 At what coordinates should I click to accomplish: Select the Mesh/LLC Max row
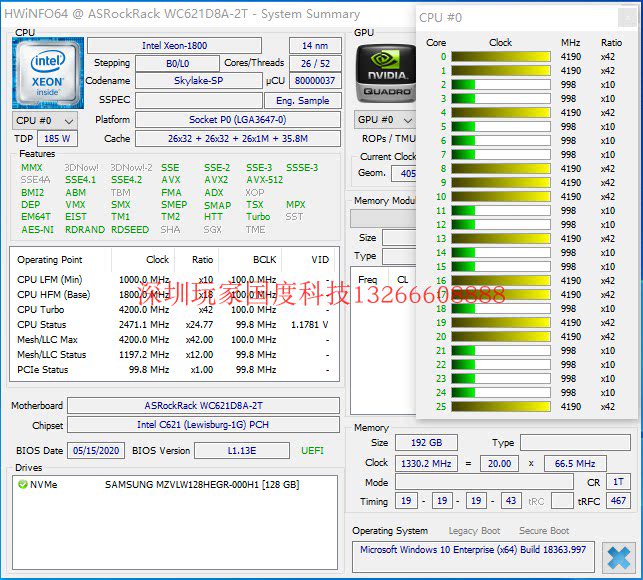tap(174, 340)
